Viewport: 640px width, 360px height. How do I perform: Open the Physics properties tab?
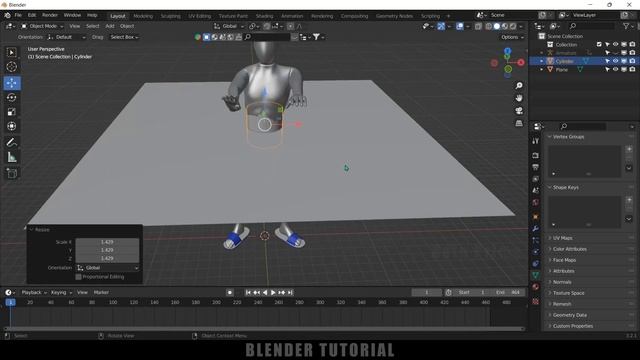point(536,252)
